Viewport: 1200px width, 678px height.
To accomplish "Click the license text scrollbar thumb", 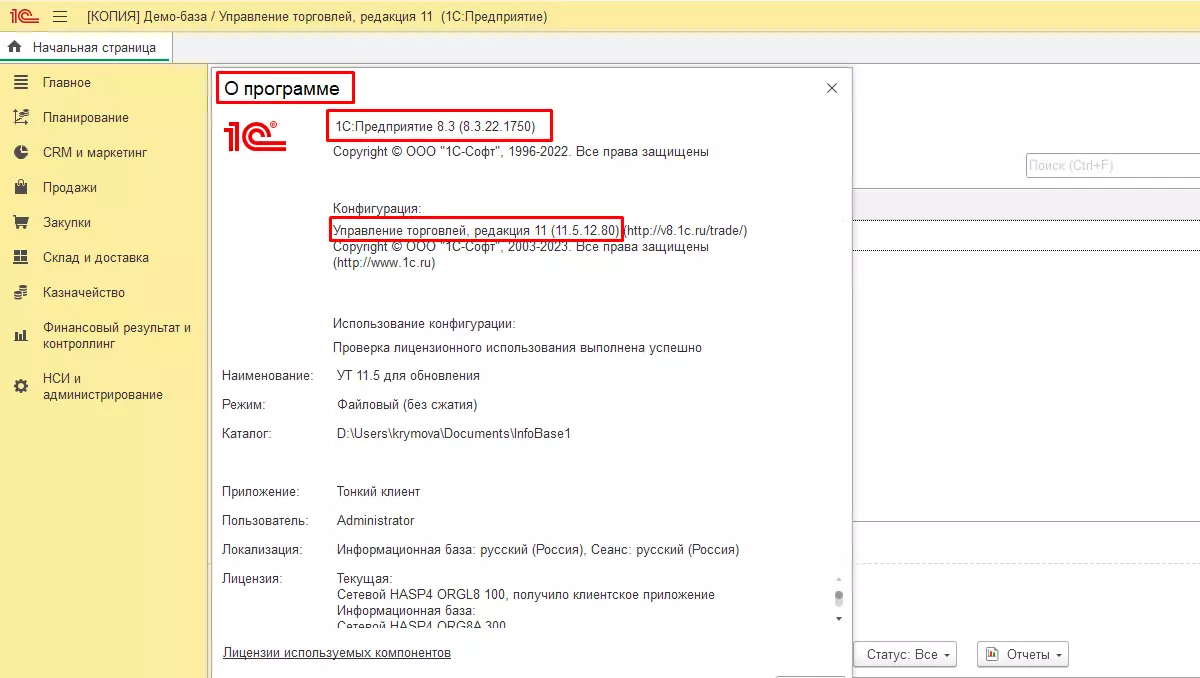I will pyautogui.click(x=839, y=597).
